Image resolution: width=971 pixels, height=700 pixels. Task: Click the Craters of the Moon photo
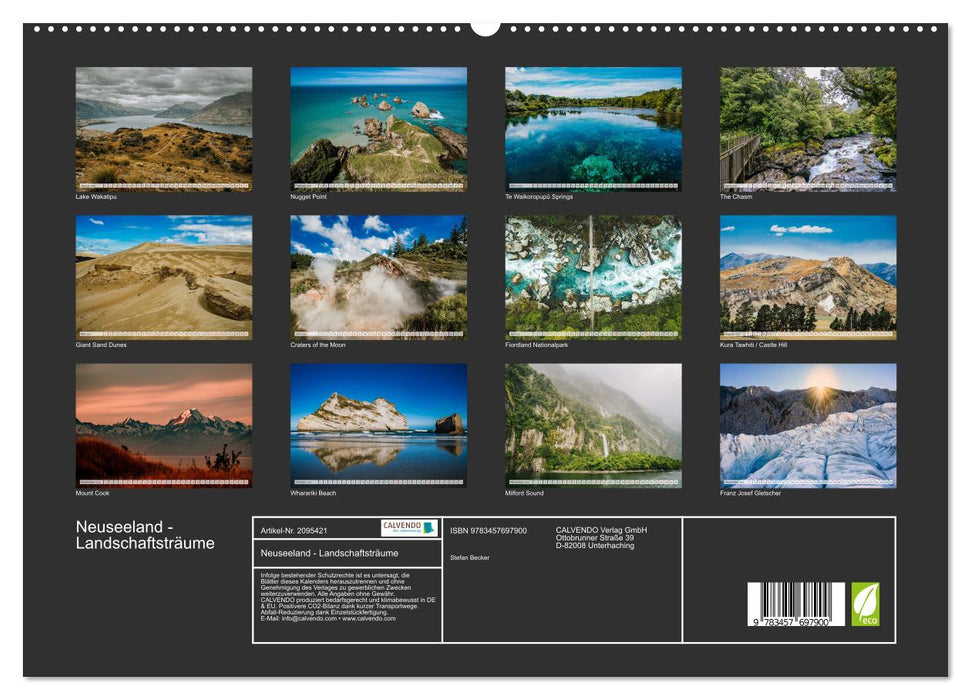click(378, 272)
